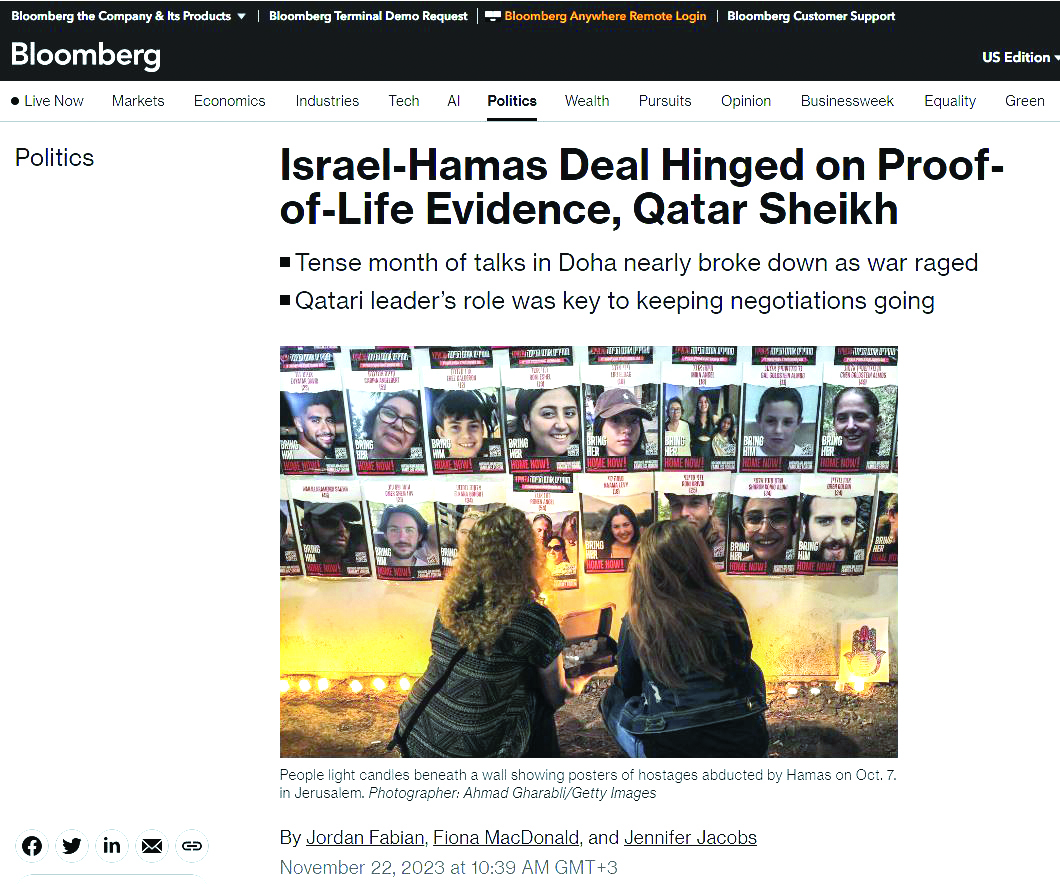Click the Bloomberg Anywhere monitor icon
This screenshot has height=884, width=1060.
(x=493, y=16)
